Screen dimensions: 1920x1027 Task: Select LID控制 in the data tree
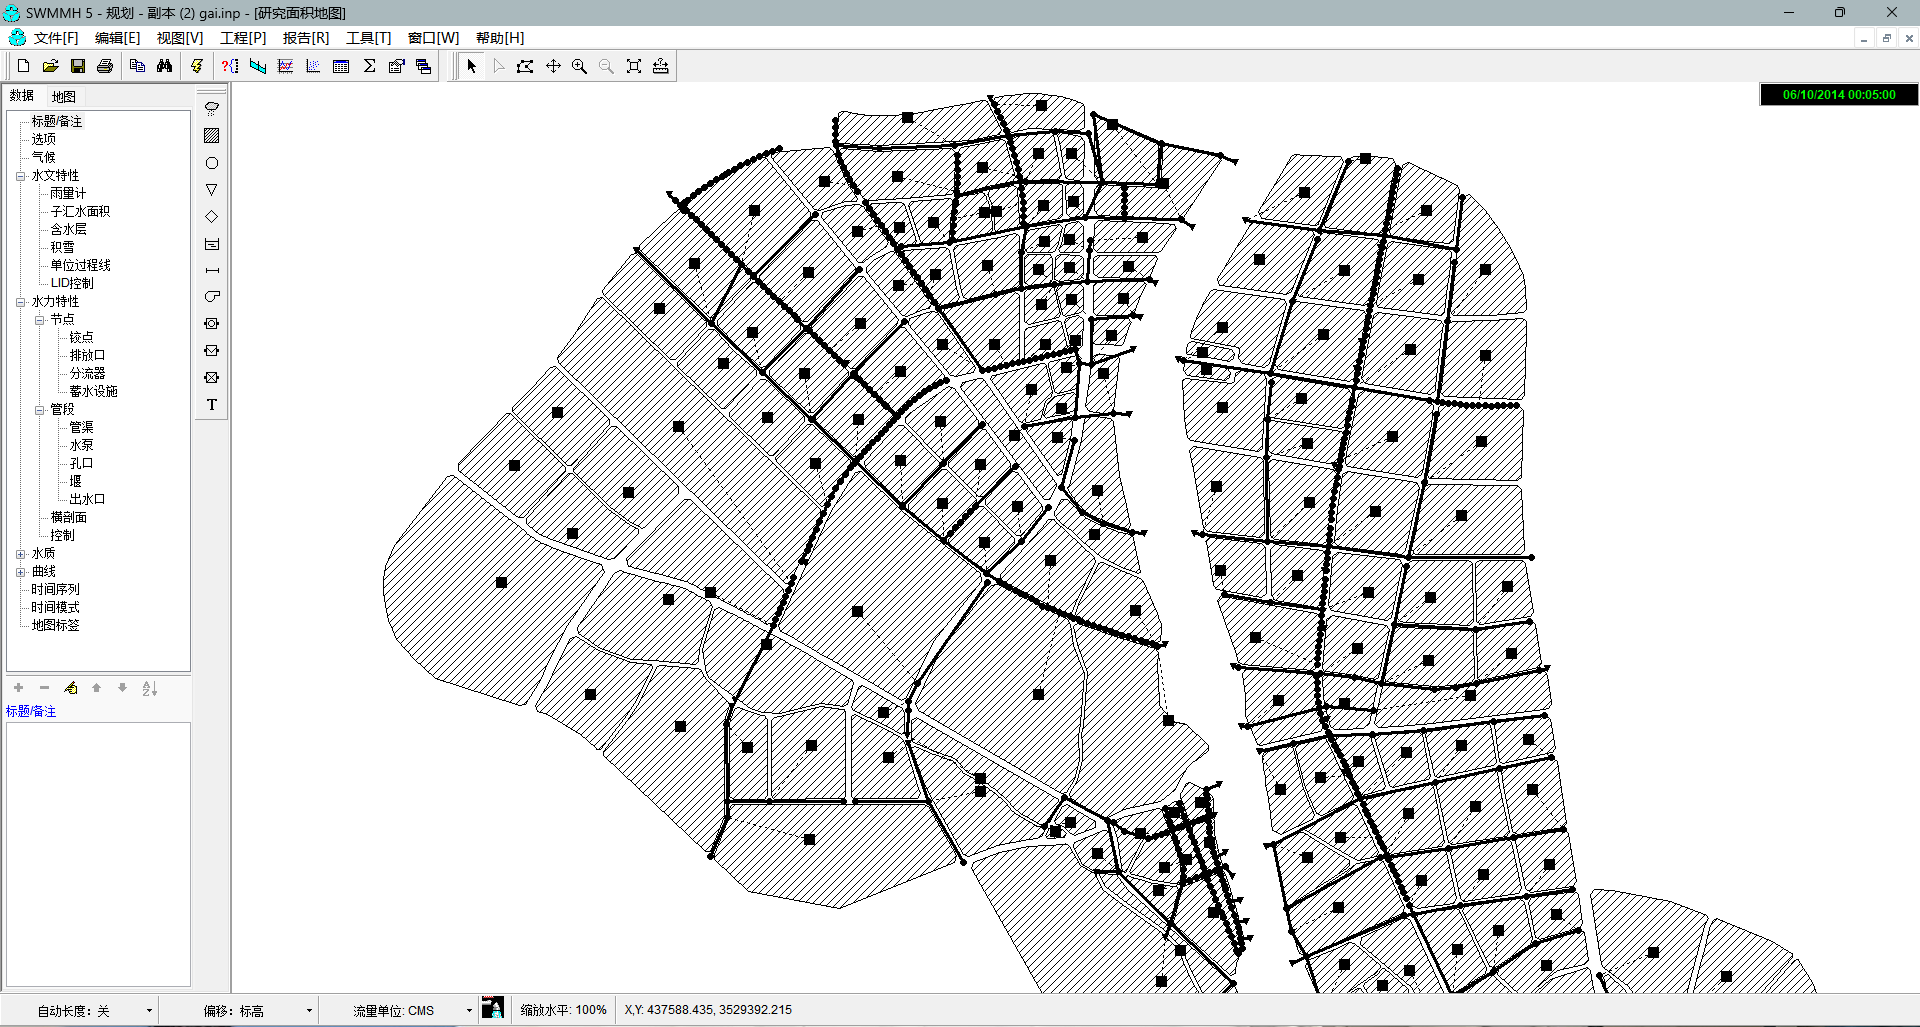coord(72,284)
